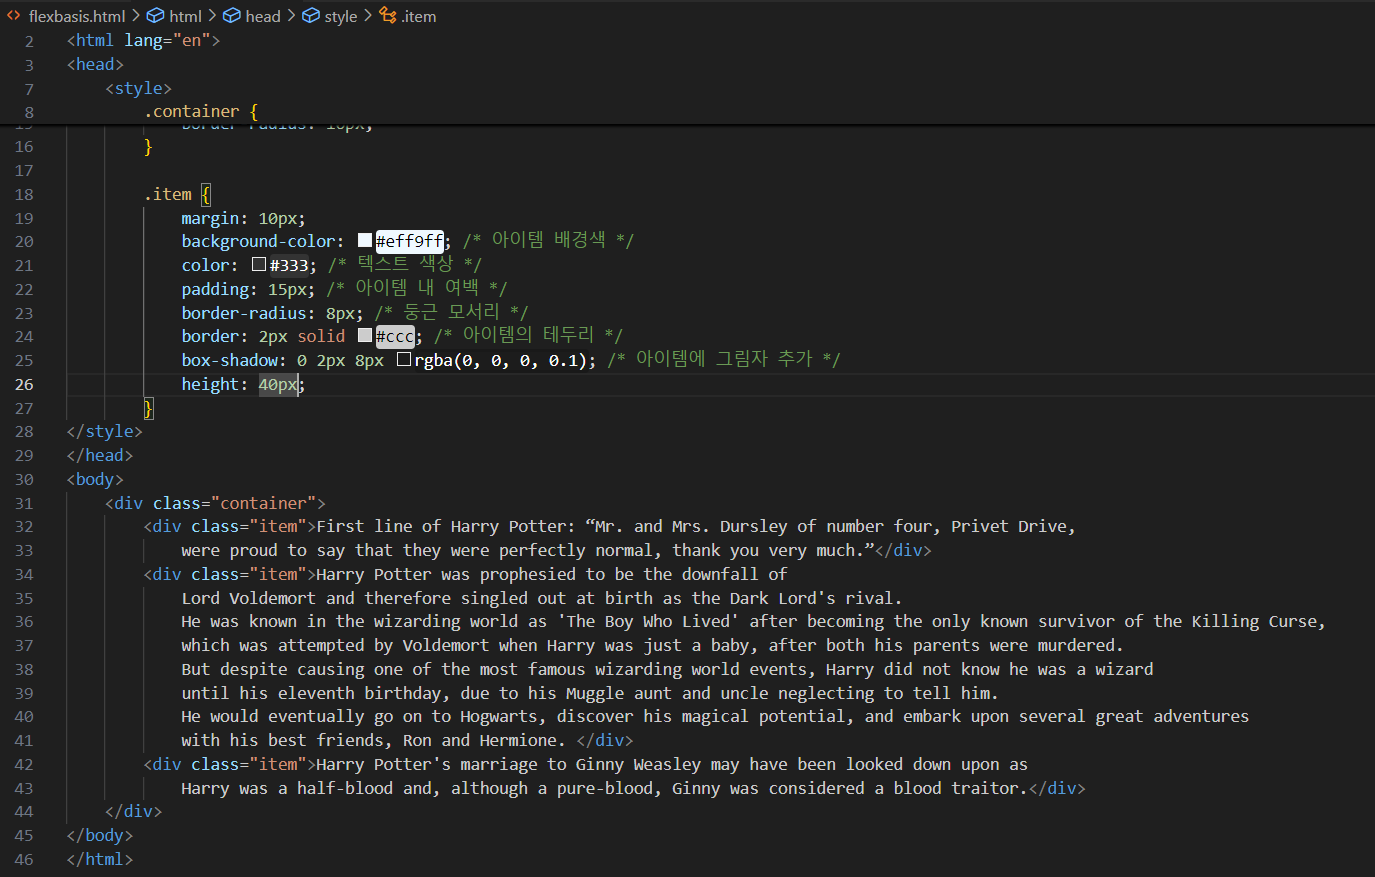Screen dimensions: 1375x877
Task: Click line number 46 in the gutter
Action: point(24,860)
